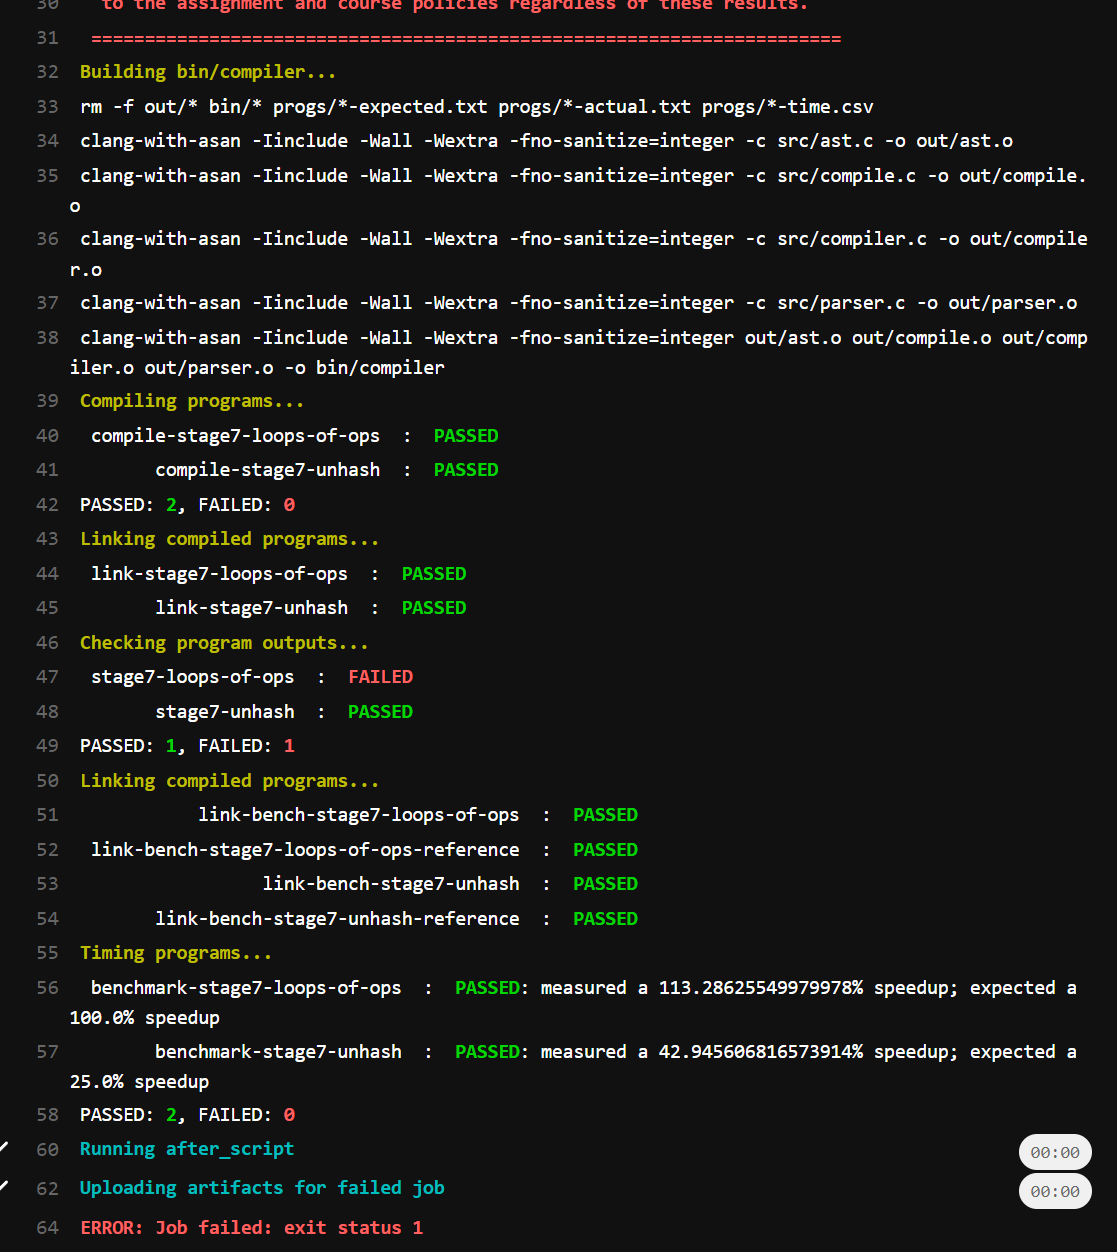The image size is (1117, 1252).
Task: Click the duration badge on Running after_script row
Action: 1054,1152
